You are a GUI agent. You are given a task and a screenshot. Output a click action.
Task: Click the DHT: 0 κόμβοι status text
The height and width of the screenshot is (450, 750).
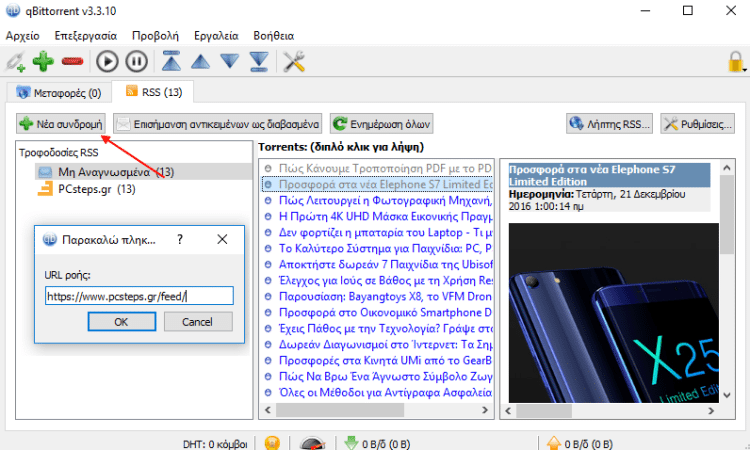[x=215, y=444]
